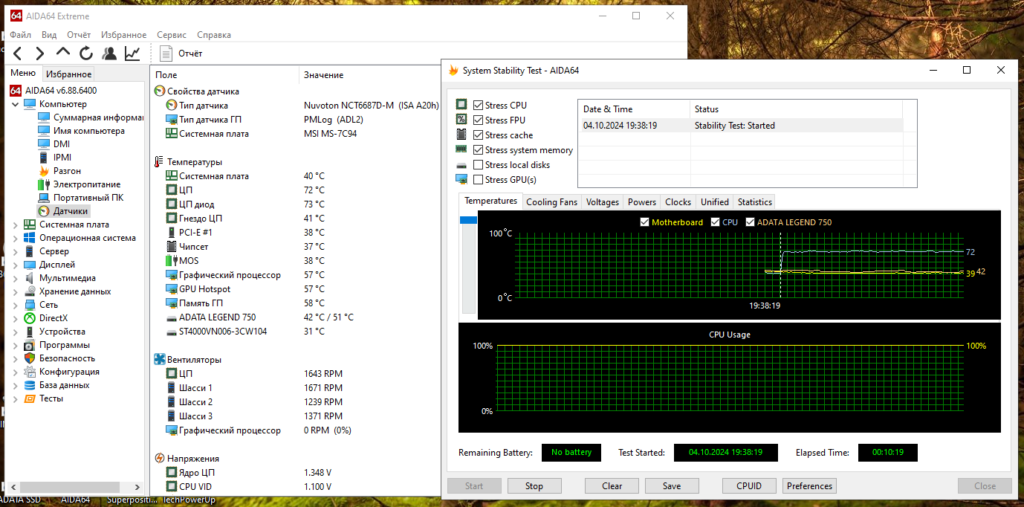
Task: Expand the Системная плата tree node
Action: click(x=16, y=224)
